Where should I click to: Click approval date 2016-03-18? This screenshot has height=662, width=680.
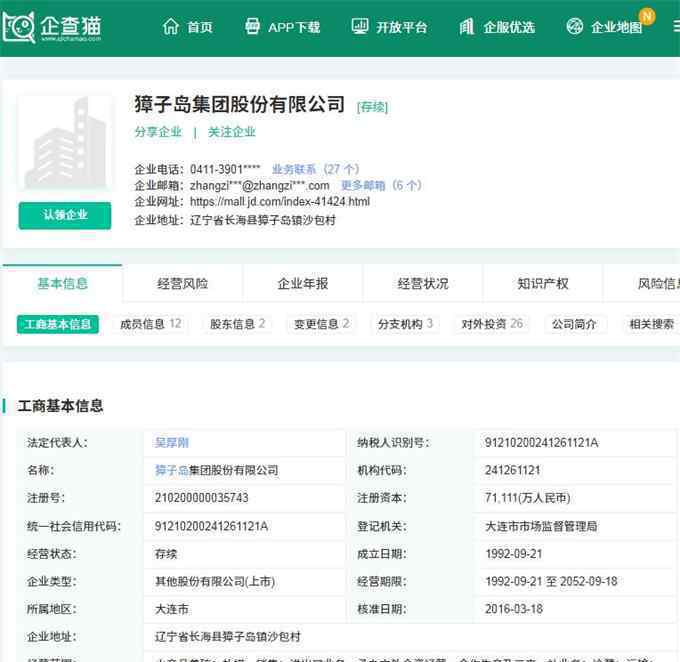514,609
